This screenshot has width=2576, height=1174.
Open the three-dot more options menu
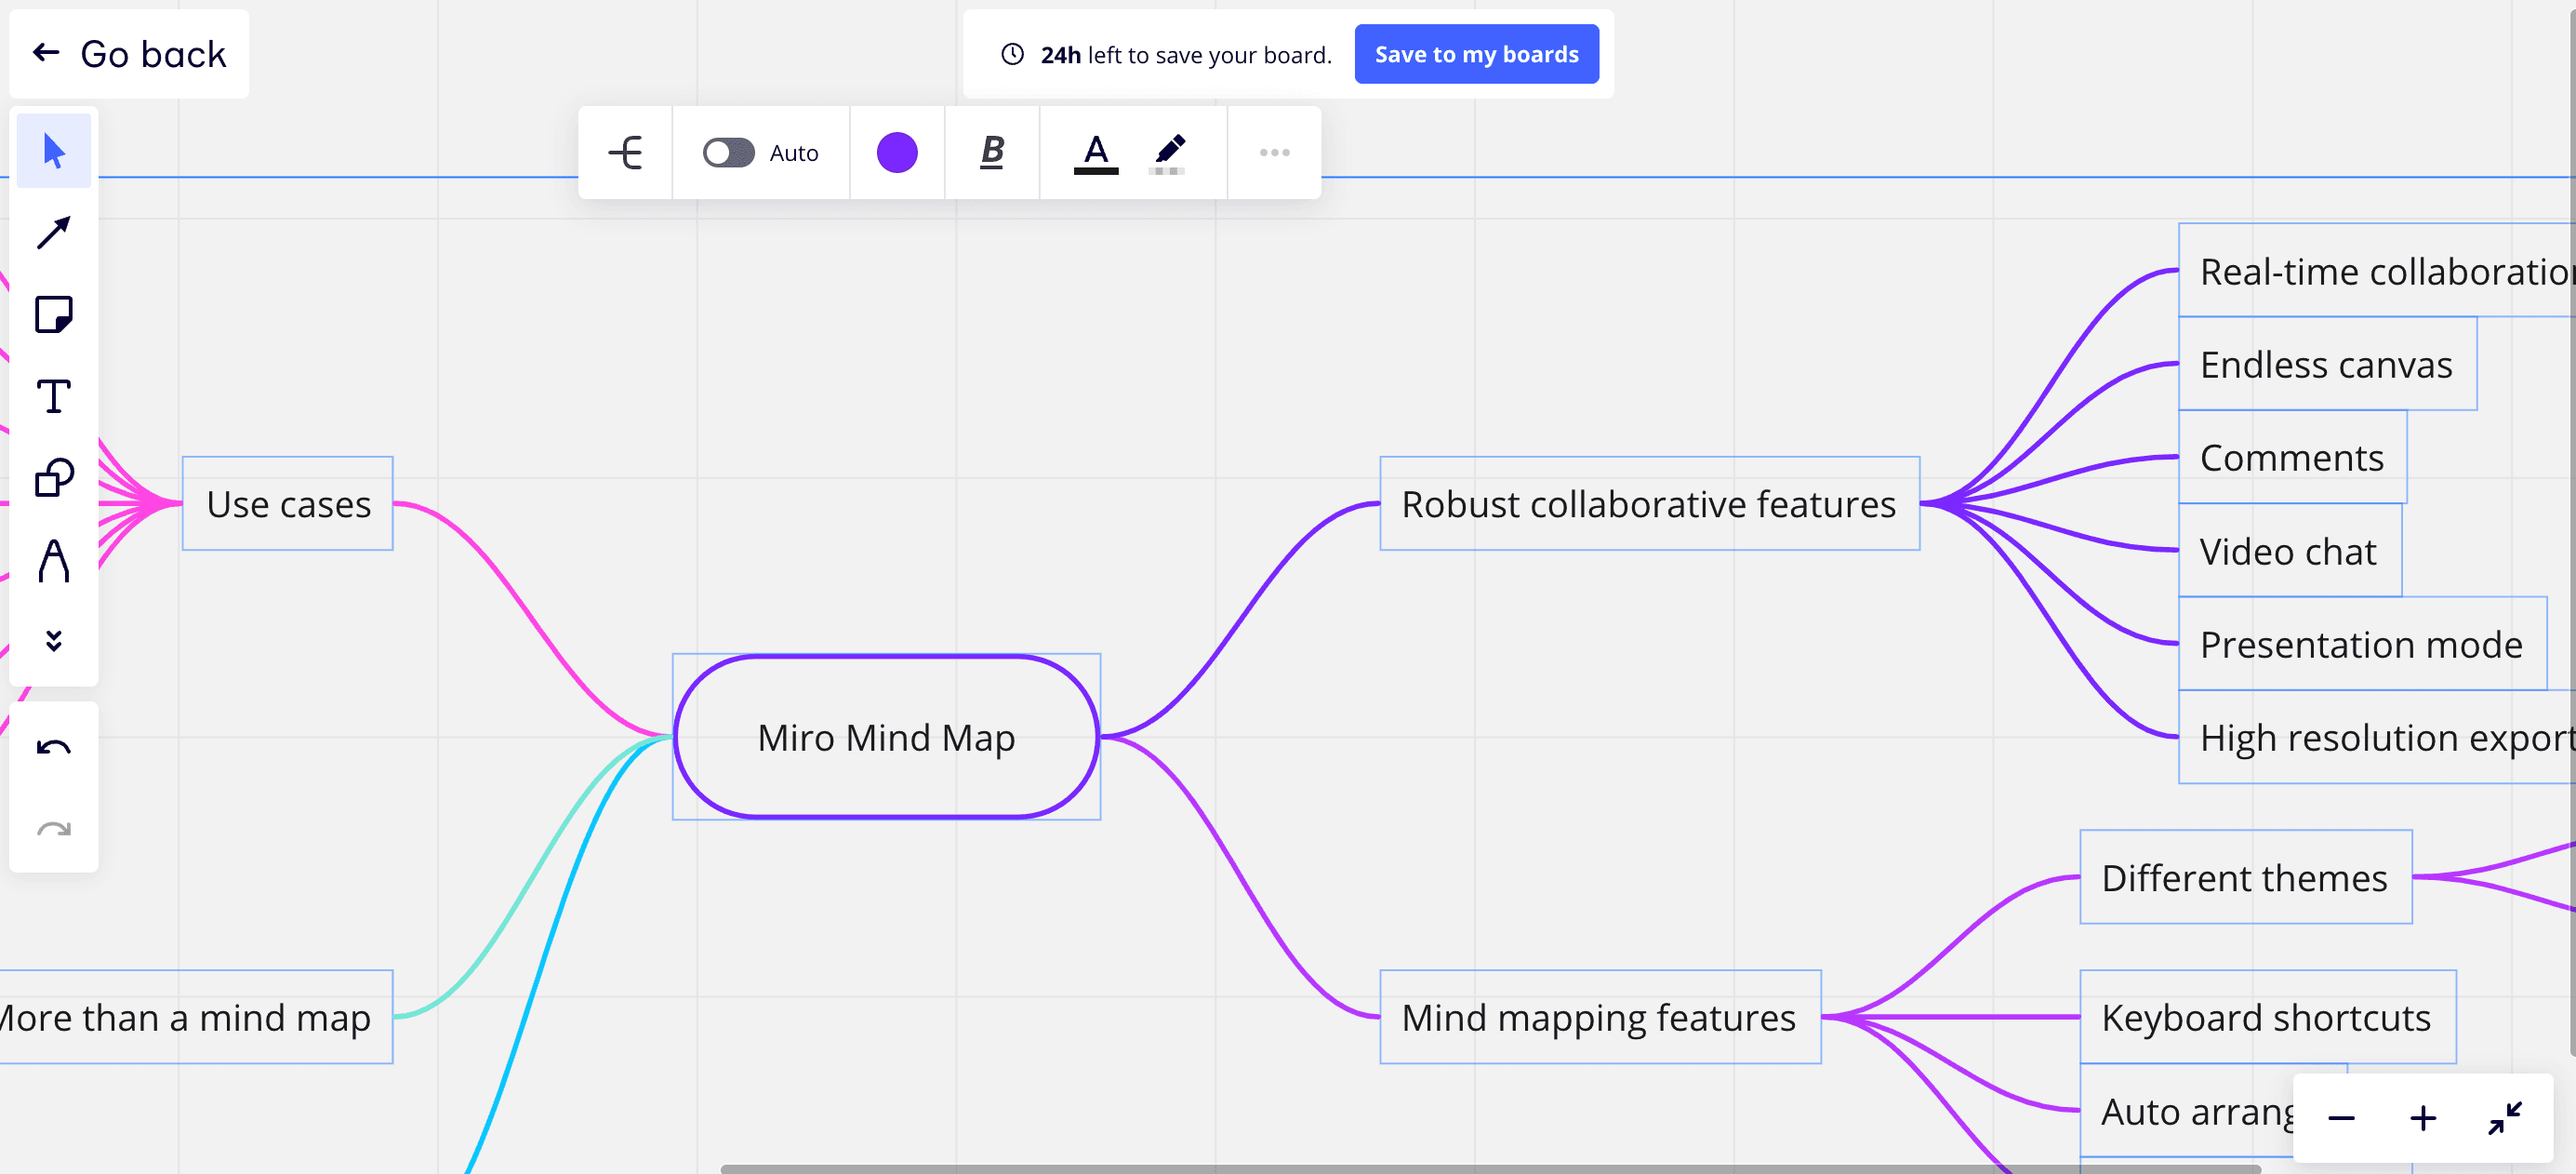coord(1274,153)
